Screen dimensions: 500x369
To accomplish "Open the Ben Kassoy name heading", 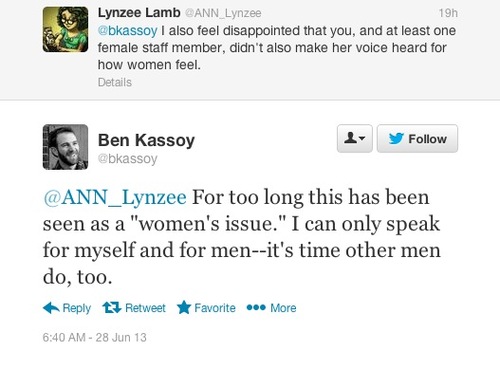I will (x=146, y=140).
